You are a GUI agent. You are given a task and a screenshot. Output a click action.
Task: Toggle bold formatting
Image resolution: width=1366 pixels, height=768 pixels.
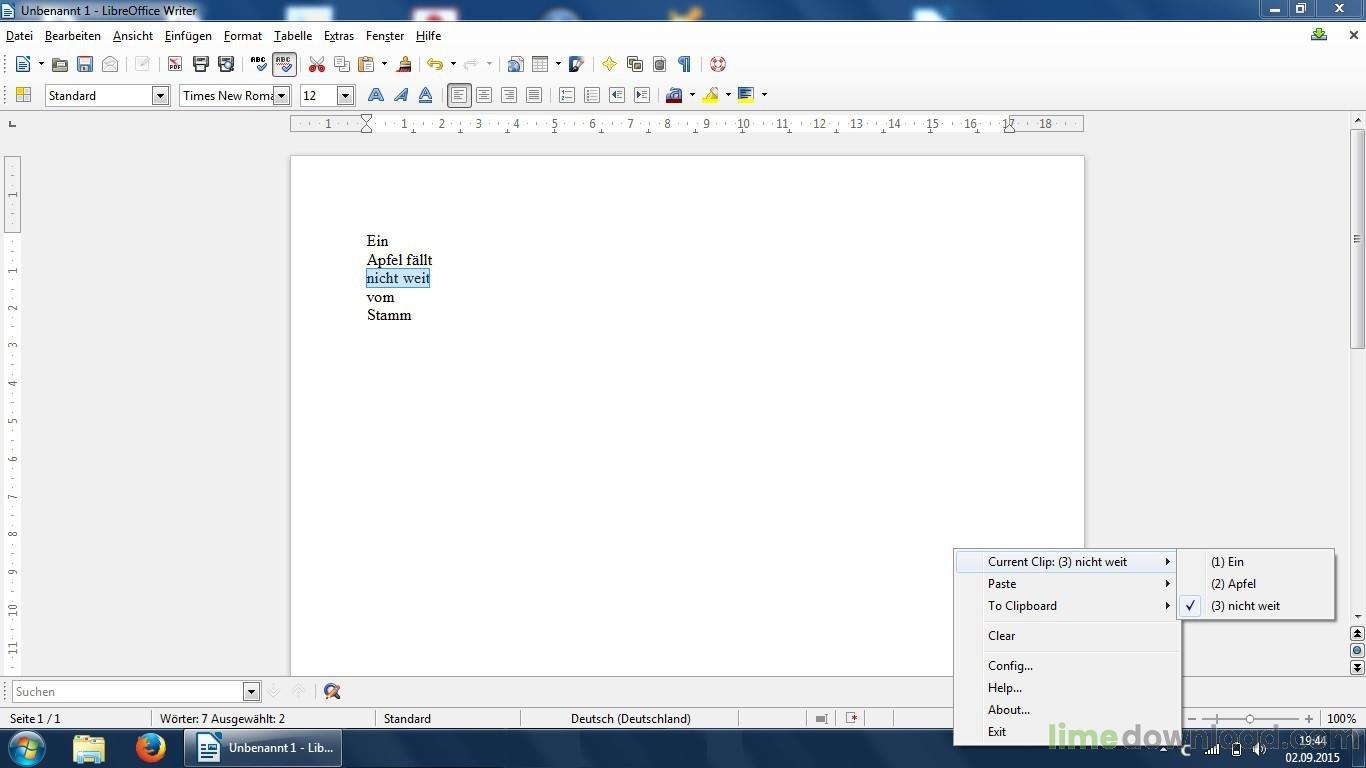(375, 95)
